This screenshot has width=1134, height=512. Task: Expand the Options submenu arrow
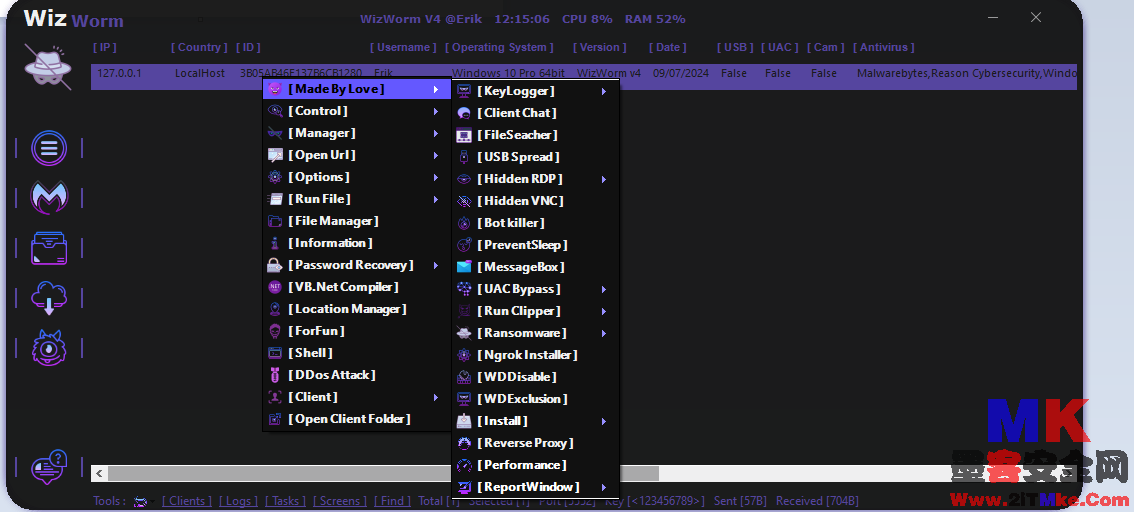(436, 177)
